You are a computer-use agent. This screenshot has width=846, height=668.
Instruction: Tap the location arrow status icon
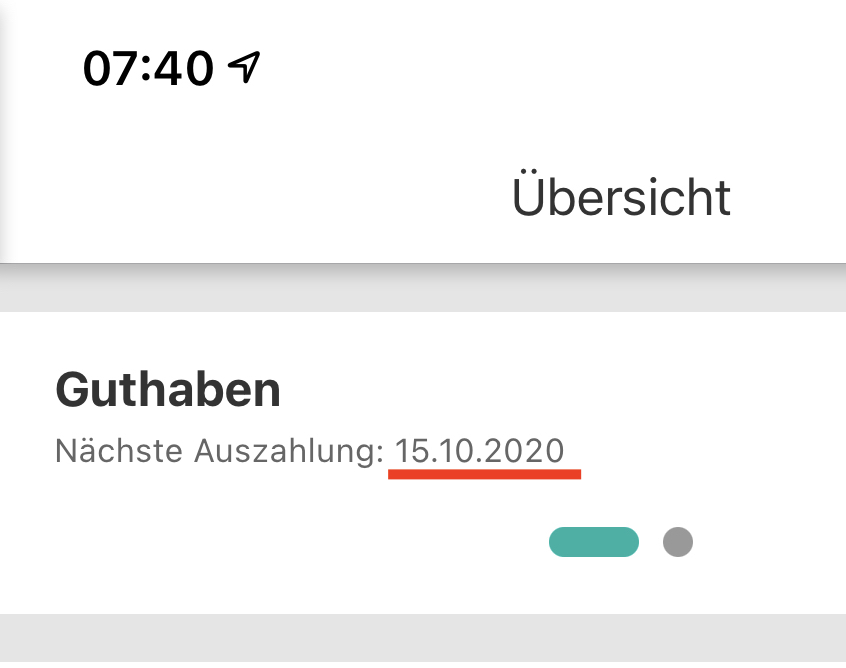point(244,67)
